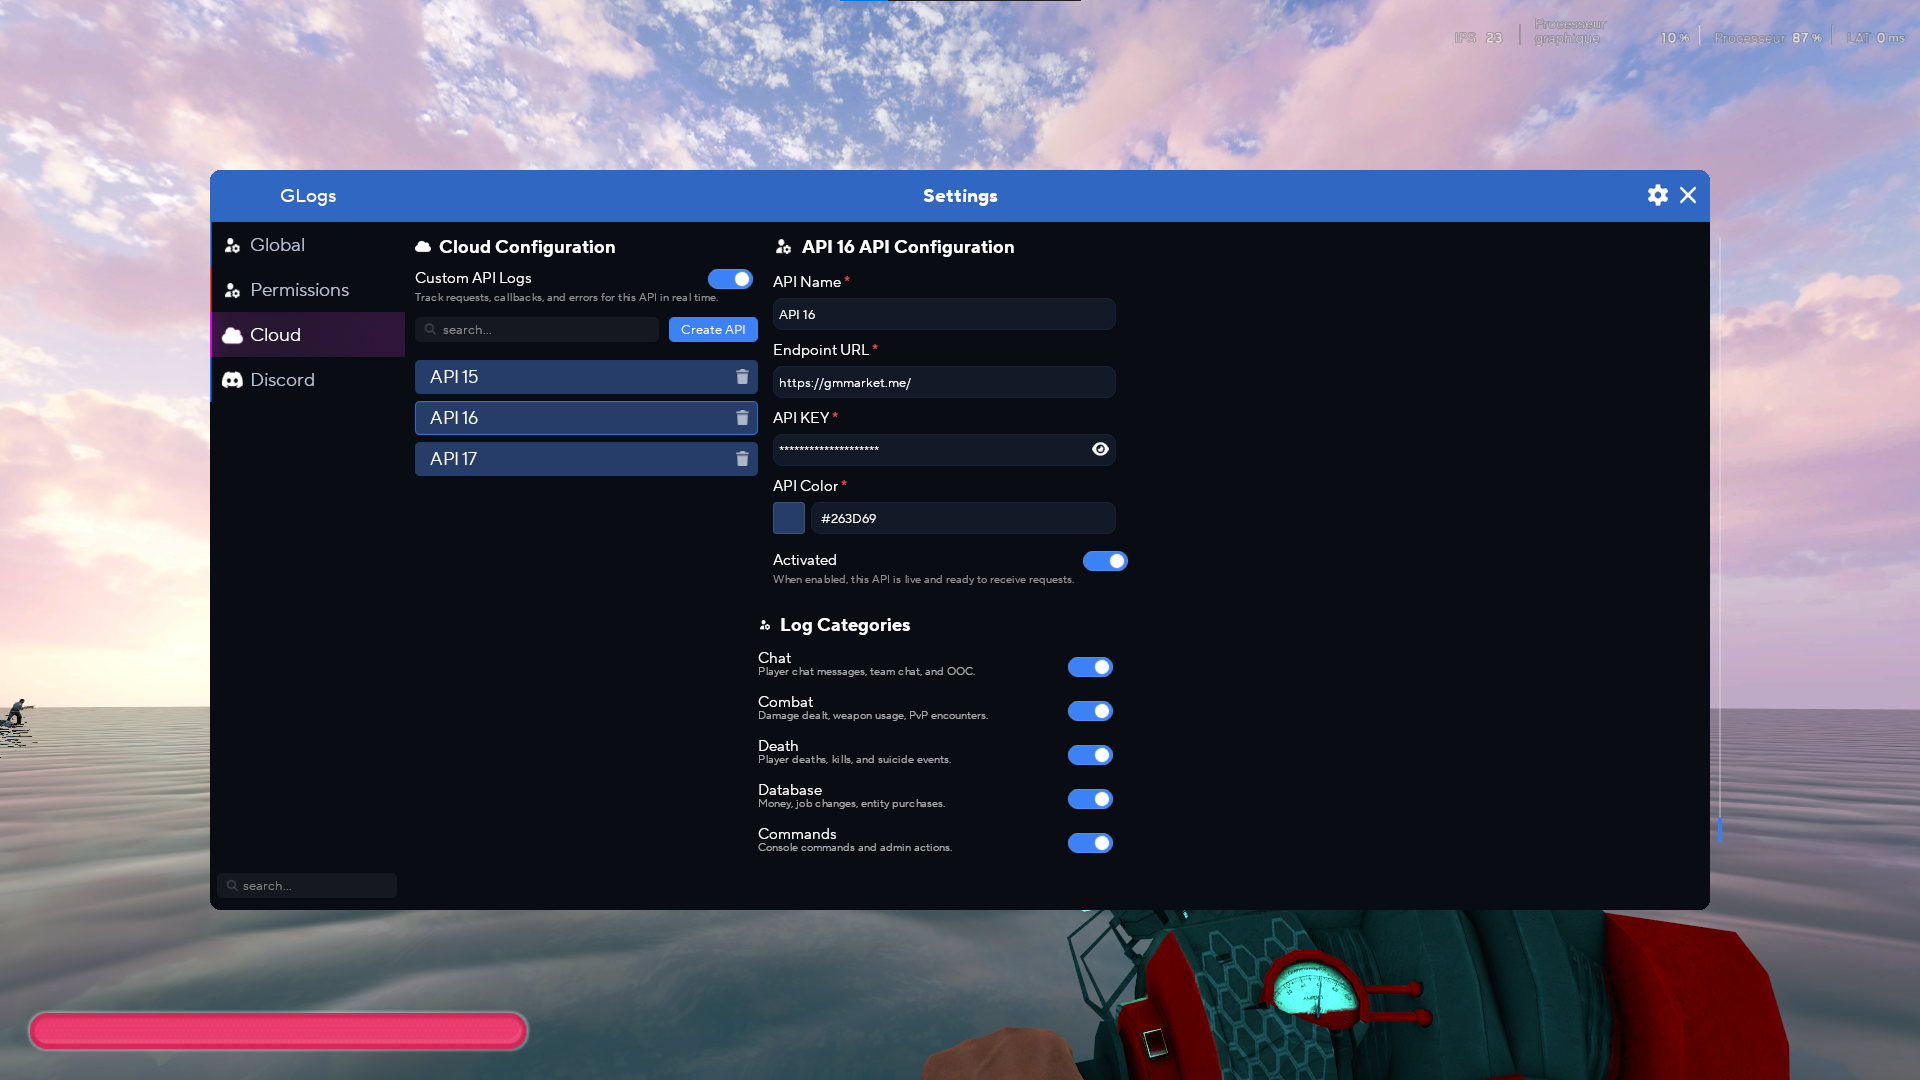This screenshot has width=1920, height=1080.
Task: Disable Commands log category
Action: tap(1090, 843)
